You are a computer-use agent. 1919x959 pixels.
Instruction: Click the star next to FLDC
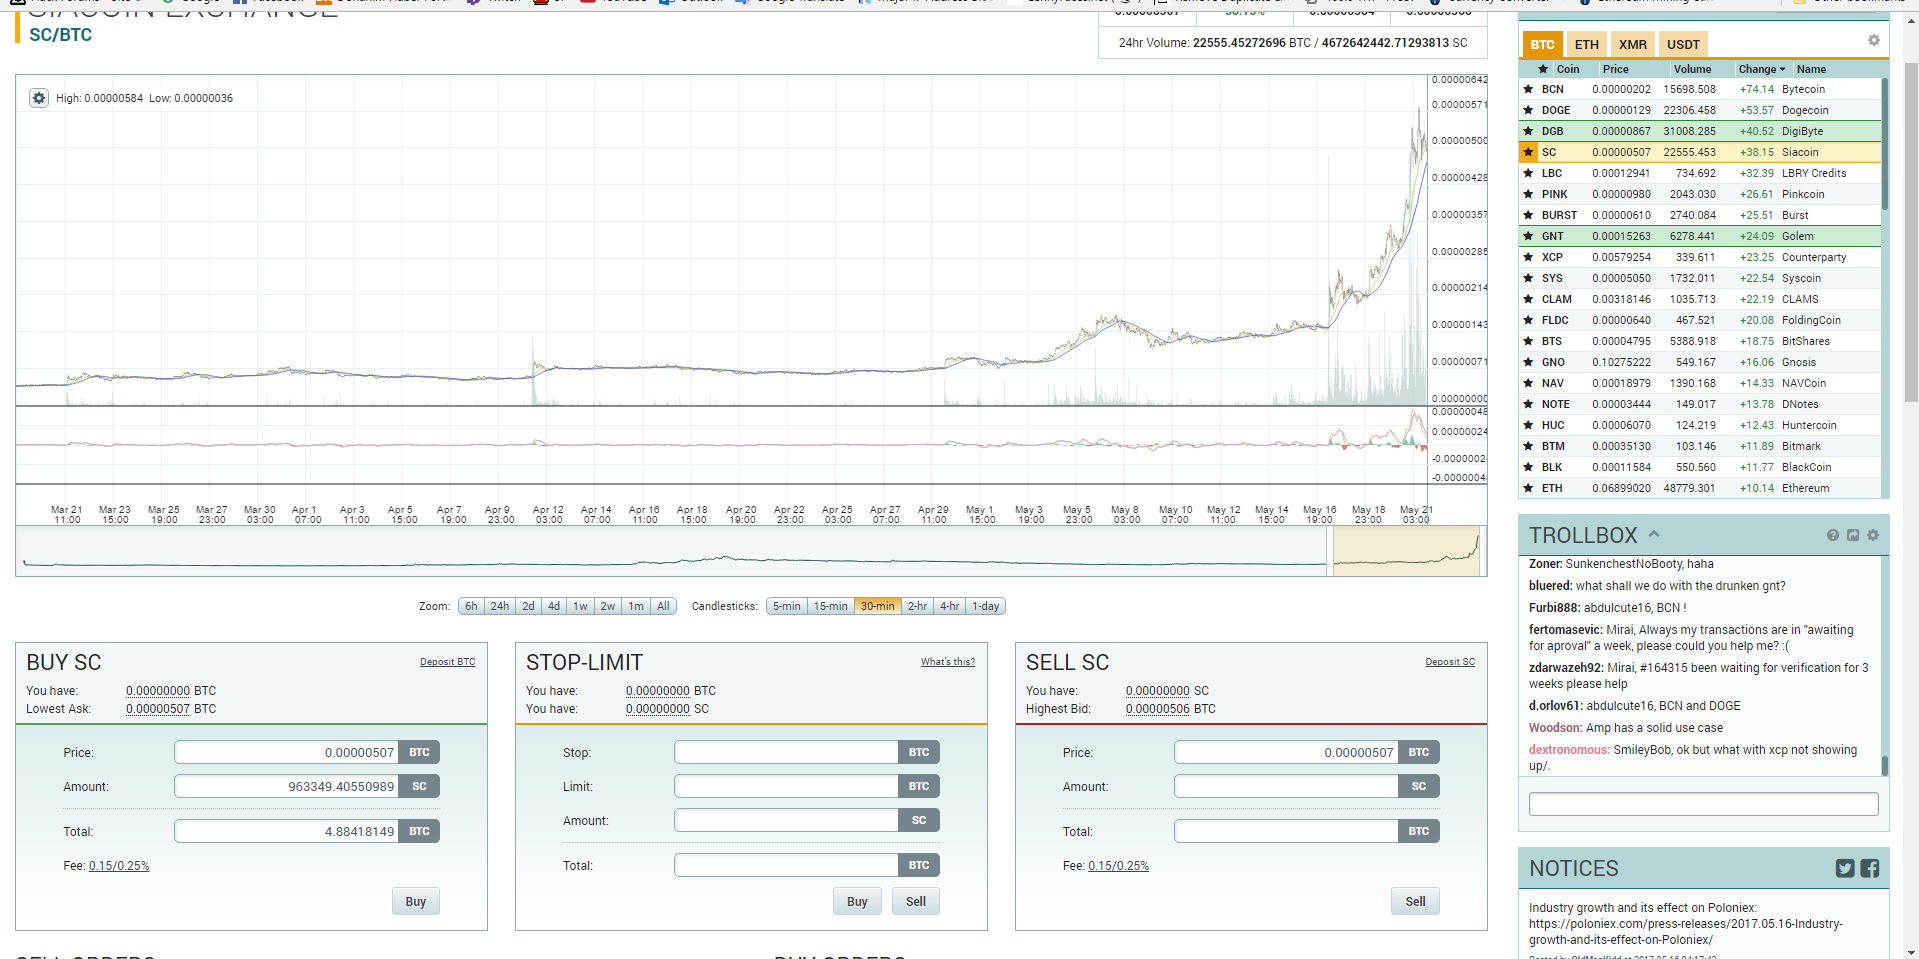(x=1528, y=320)
